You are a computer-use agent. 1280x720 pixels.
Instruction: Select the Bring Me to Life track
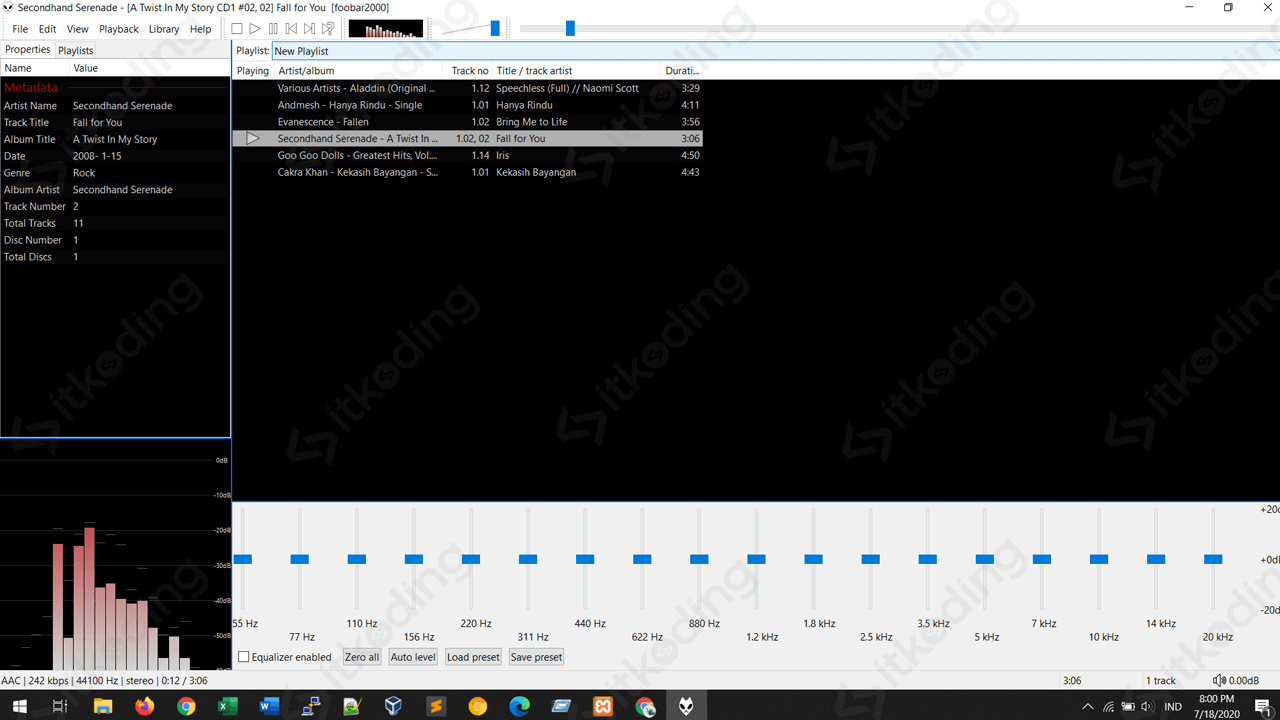point(467,122)
